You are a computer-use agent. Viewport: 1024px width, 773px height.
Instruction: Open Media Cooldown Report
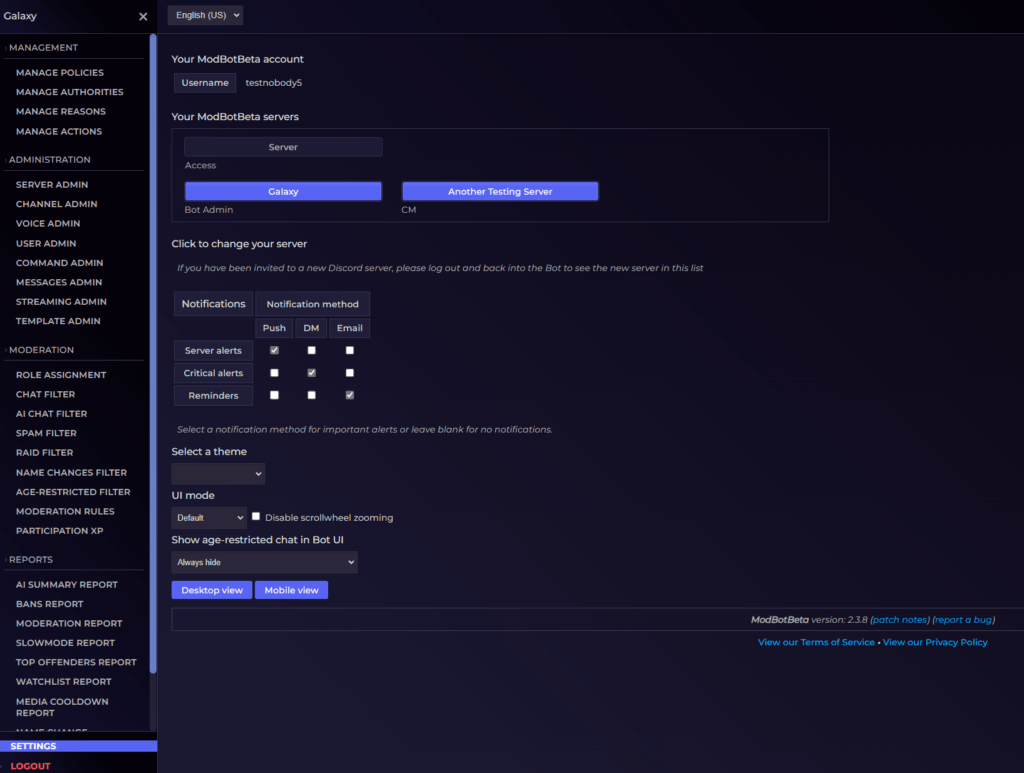(62, 707)
